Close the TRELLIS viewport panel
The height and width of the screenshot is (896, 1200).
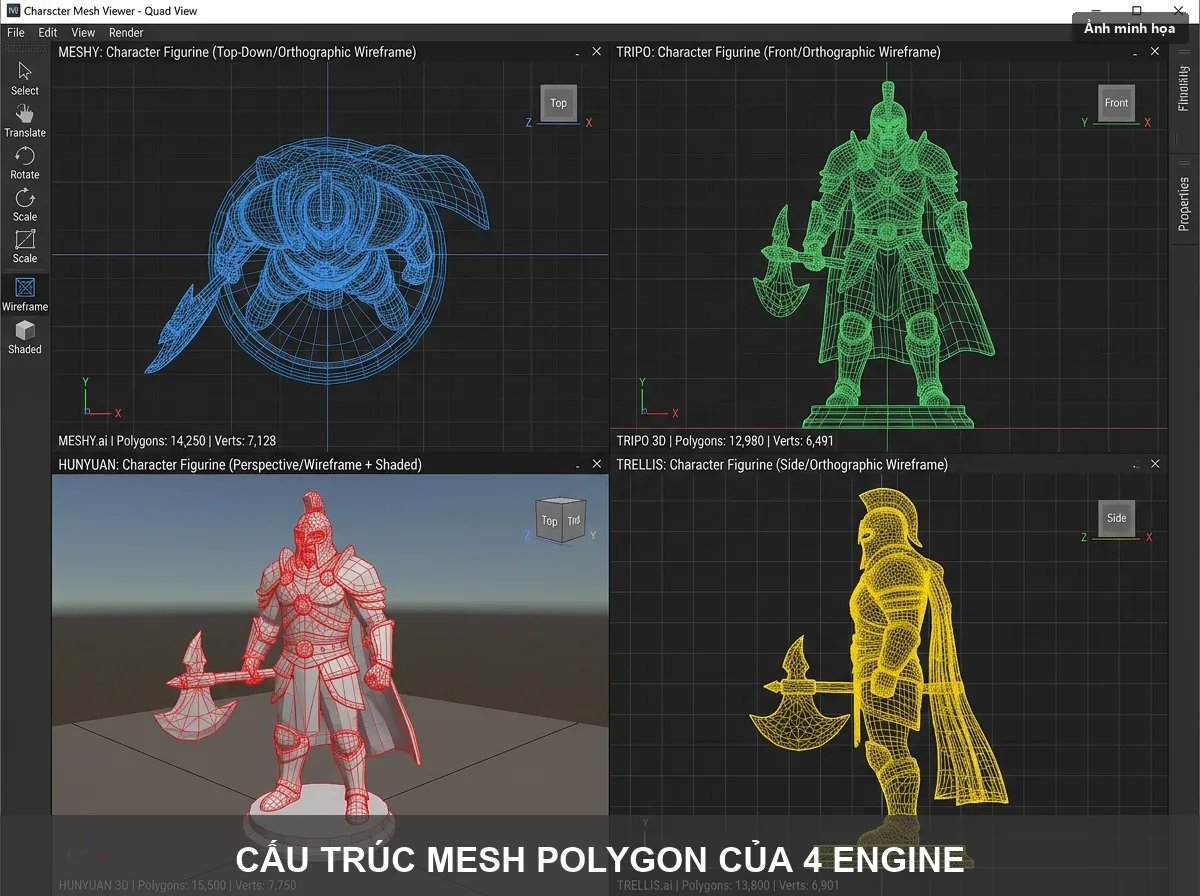(x=1155, y=464)
